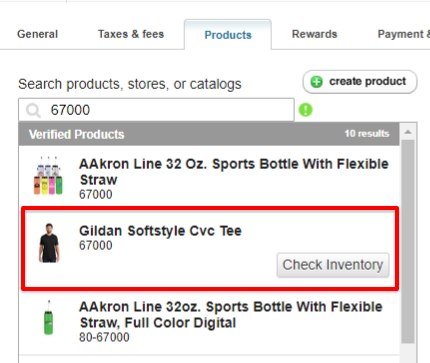Switch to the Taxes & fees tab
Image resolution: width=430 pixels, height=363 pixels.
(131, 34)
